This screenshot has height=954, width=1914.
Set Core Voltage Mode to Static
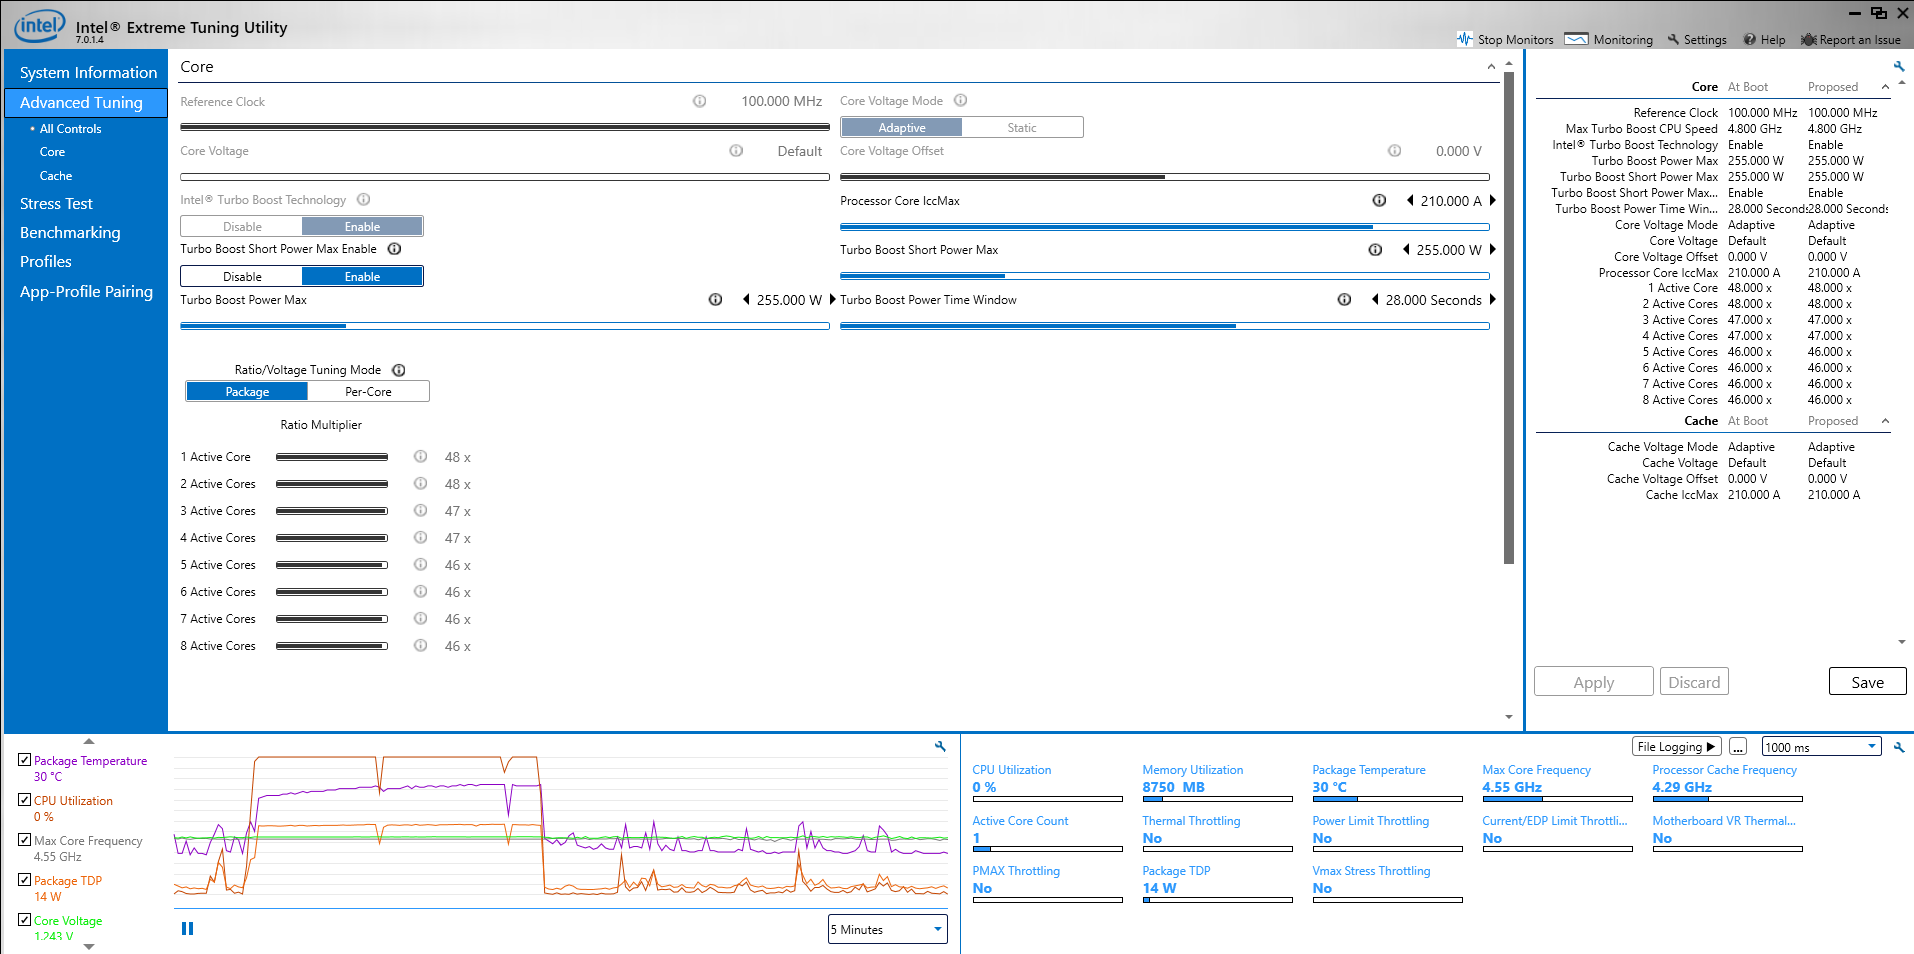pos(1022,128)
